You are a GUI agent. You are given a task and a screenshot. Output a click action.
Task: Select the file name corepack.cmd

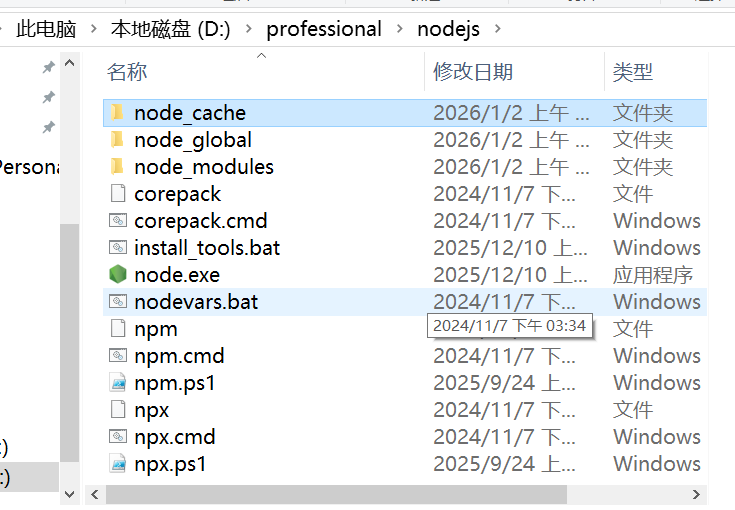click(x=201, y=221)
